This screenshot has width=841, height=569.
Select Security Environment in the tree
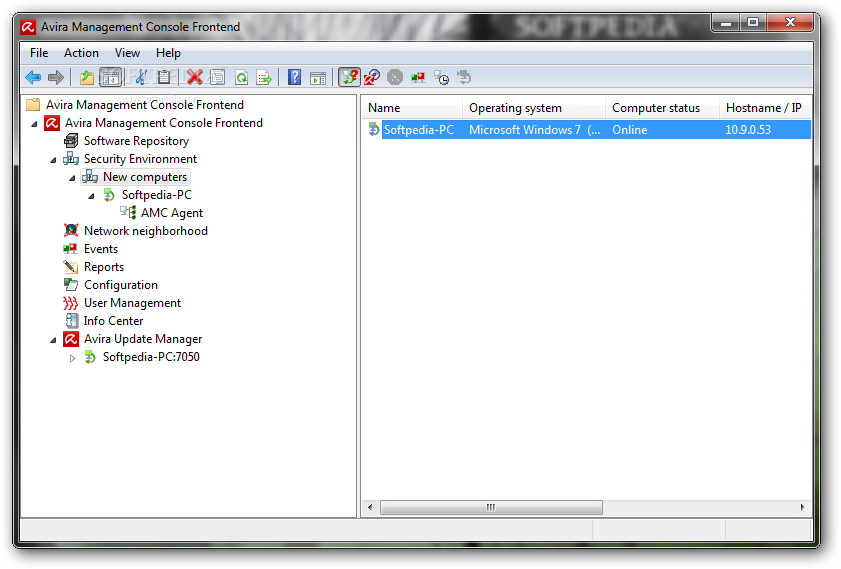tap(141, 159)
